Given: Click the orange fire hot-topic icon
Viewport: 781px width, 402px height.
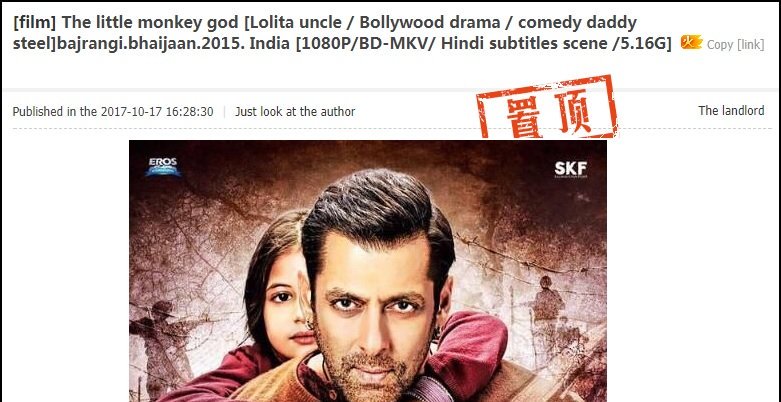Looking at the screenshot, I should pos(691,43).
